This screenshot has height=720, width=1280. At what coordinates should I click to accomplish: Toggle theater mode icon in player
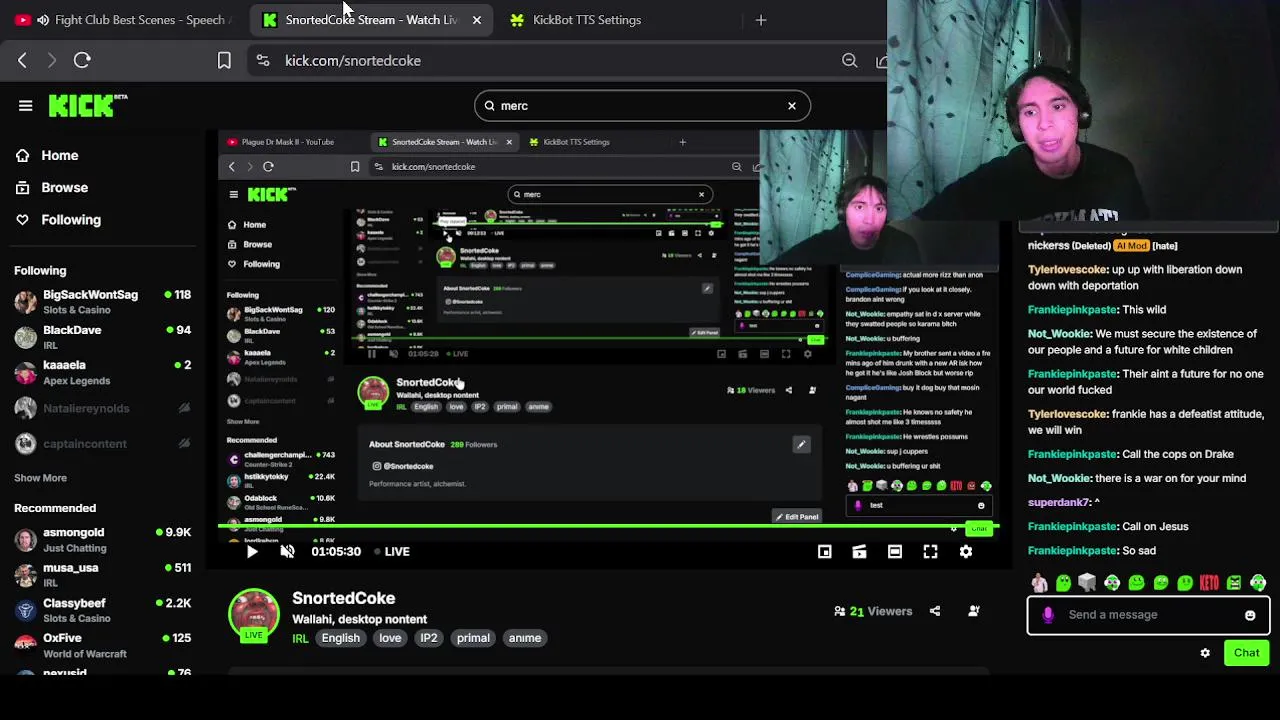(x=895, y=551)
